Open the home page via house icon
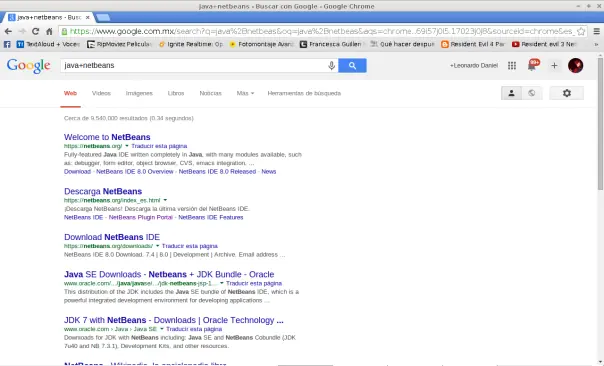Viewport: 604px width, 366px height. [x=49, y=31]
